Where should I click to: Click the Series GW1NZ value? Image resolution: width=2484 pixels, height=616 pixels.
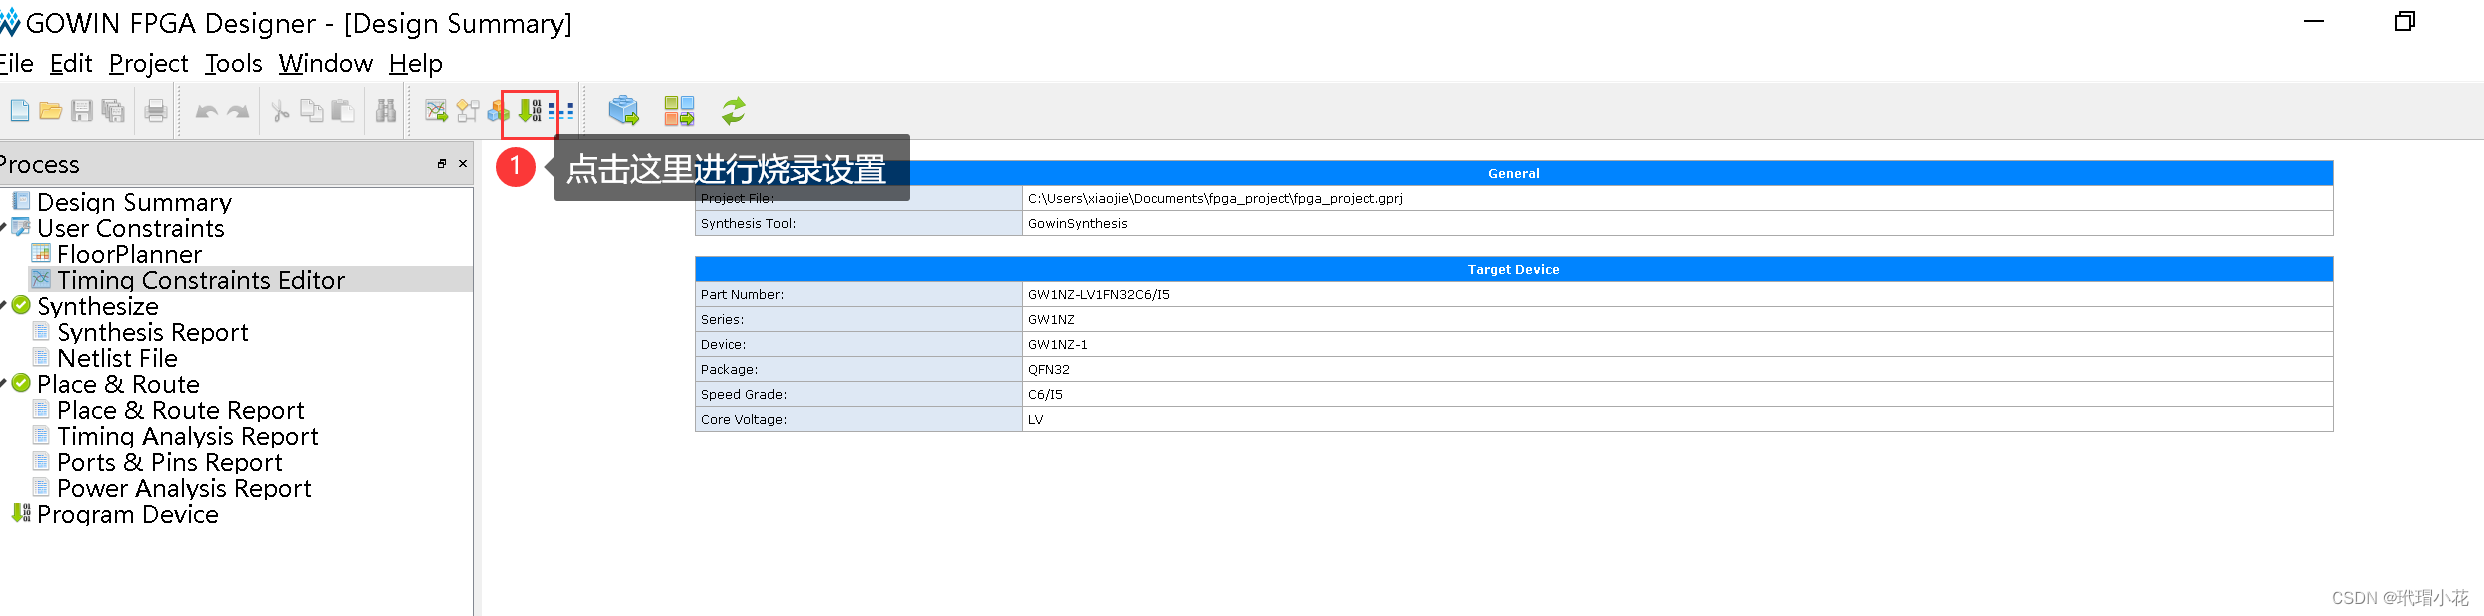point(1678,319)
